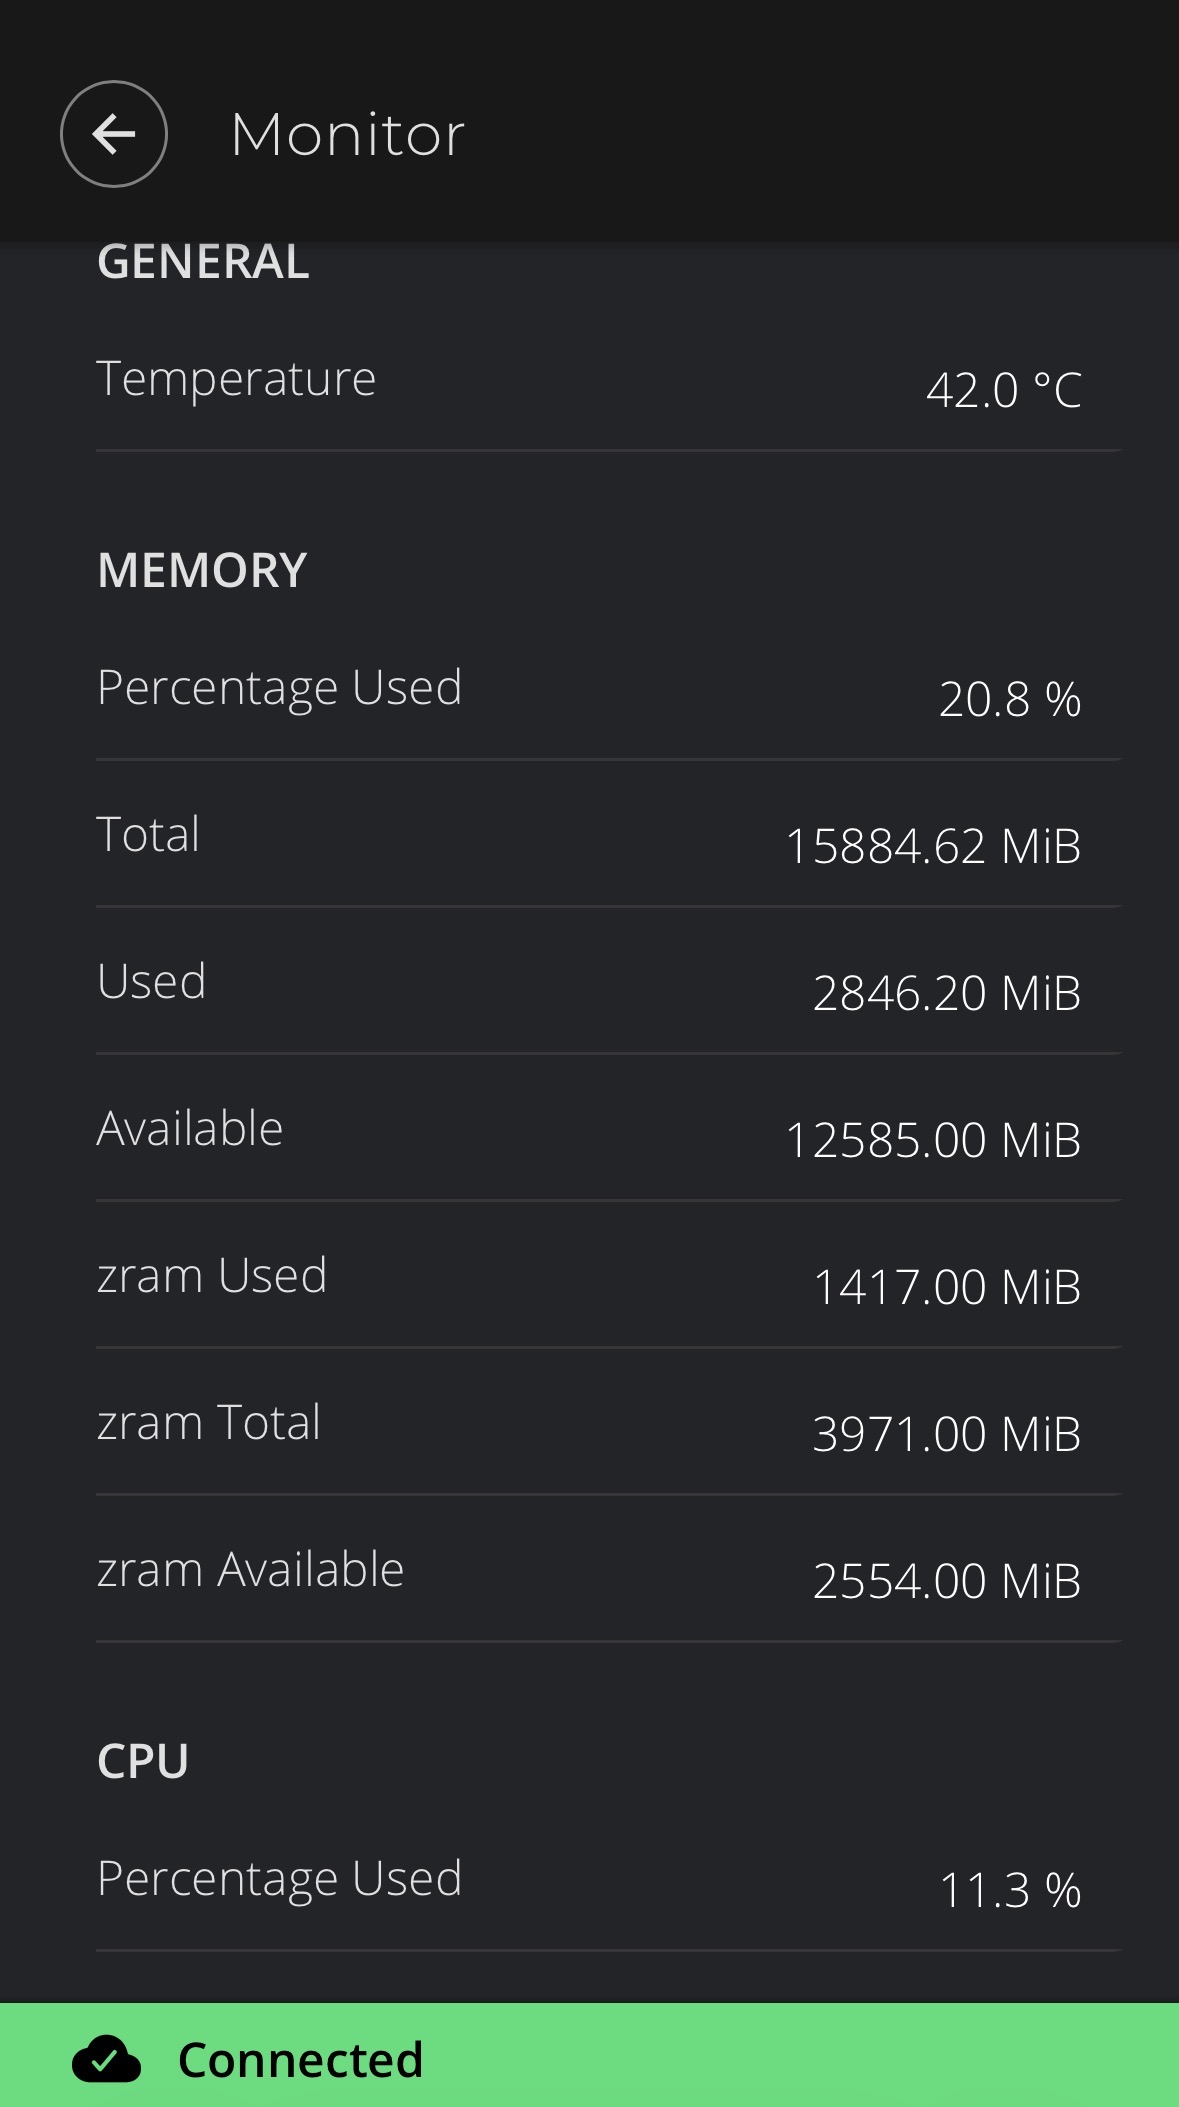Tap the zram Total label
This screenshot has width=1179, height=2107.
pos(208,1422)
